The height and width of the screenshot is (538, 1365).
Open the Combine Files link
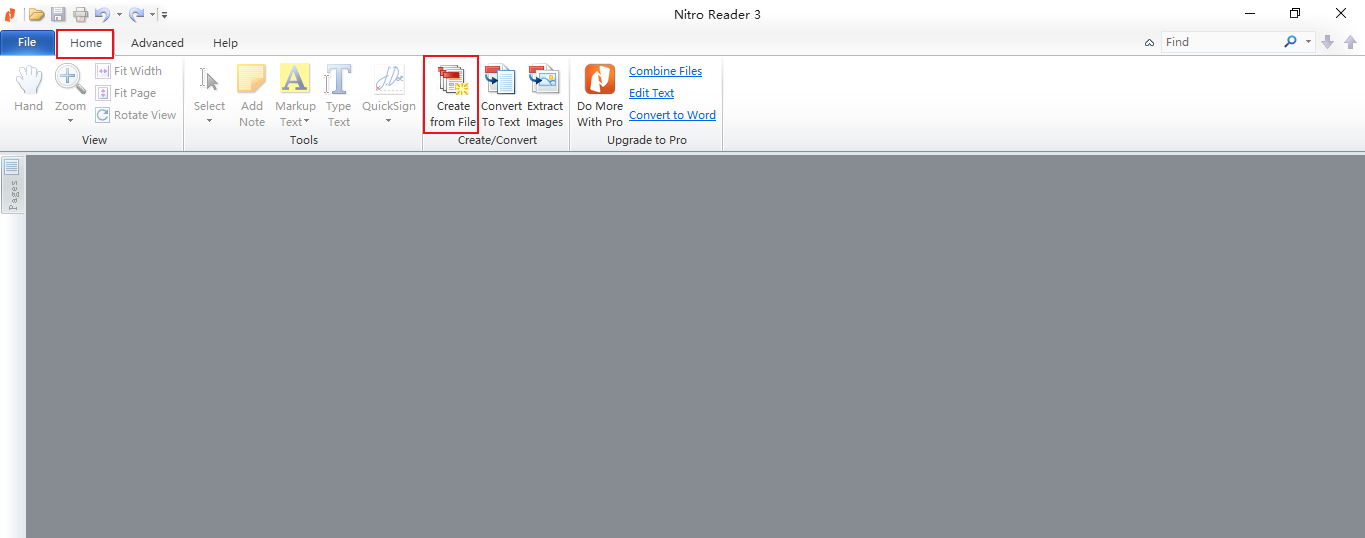pyautogui.click(x=665, y=71)
